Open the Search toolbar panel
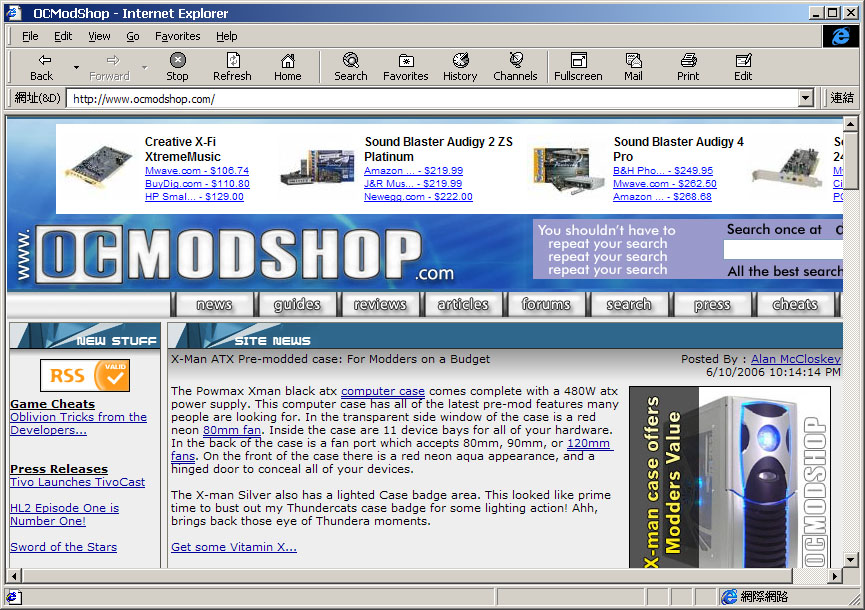The image size is (865, 610). (x=350, y=67)
